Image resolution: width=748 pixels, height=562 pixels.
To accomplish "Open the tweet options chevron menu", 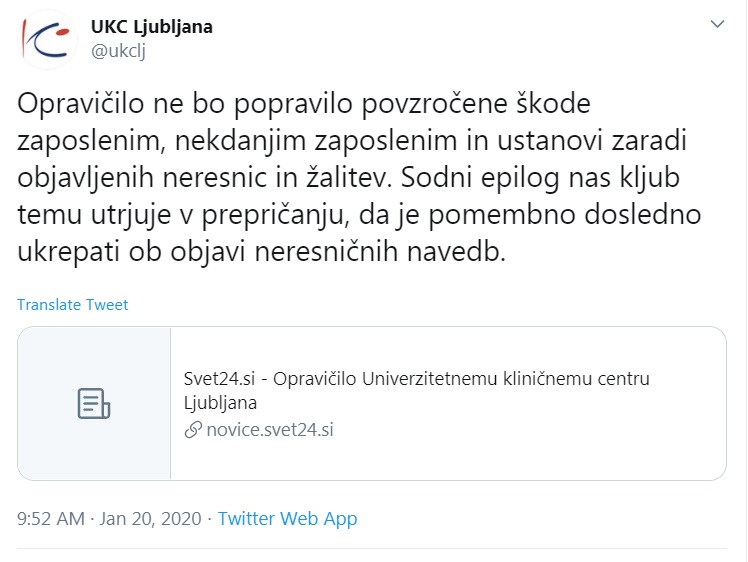I will pos(717,23).
